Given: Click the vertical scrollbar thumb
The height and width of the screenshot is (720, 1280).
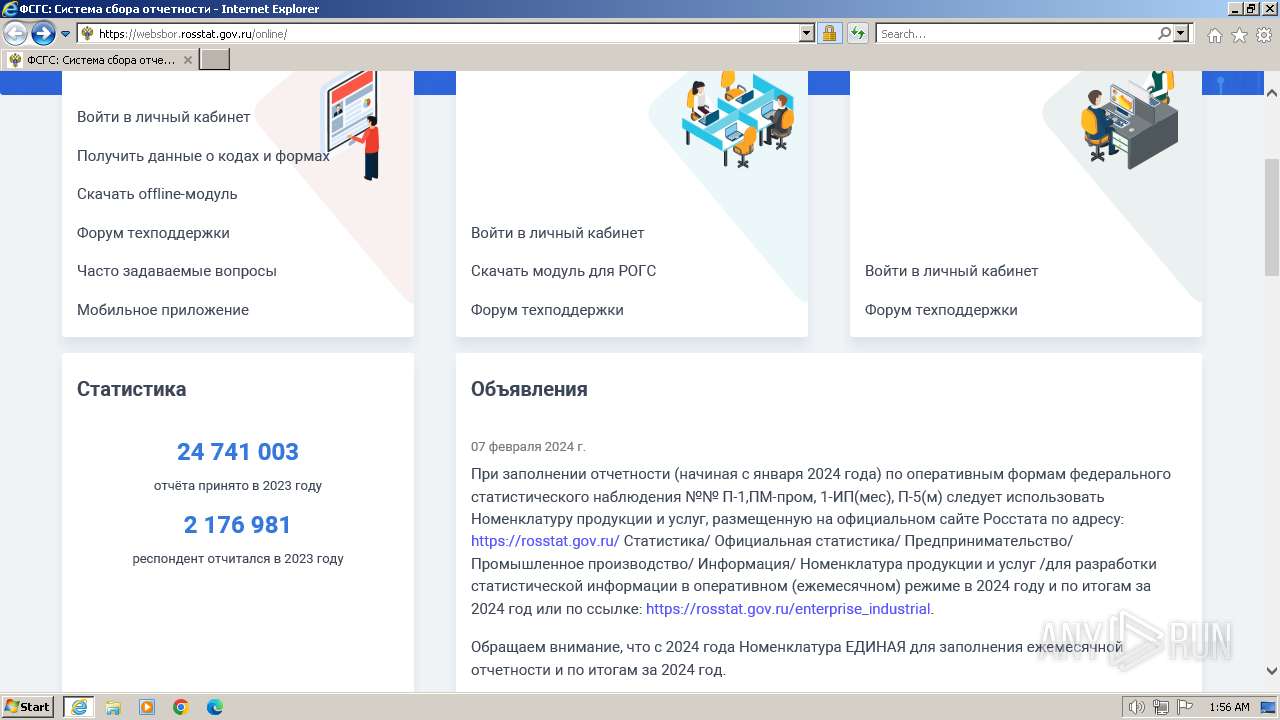Looking at the screenshot, I should [x=1272, y=216].
